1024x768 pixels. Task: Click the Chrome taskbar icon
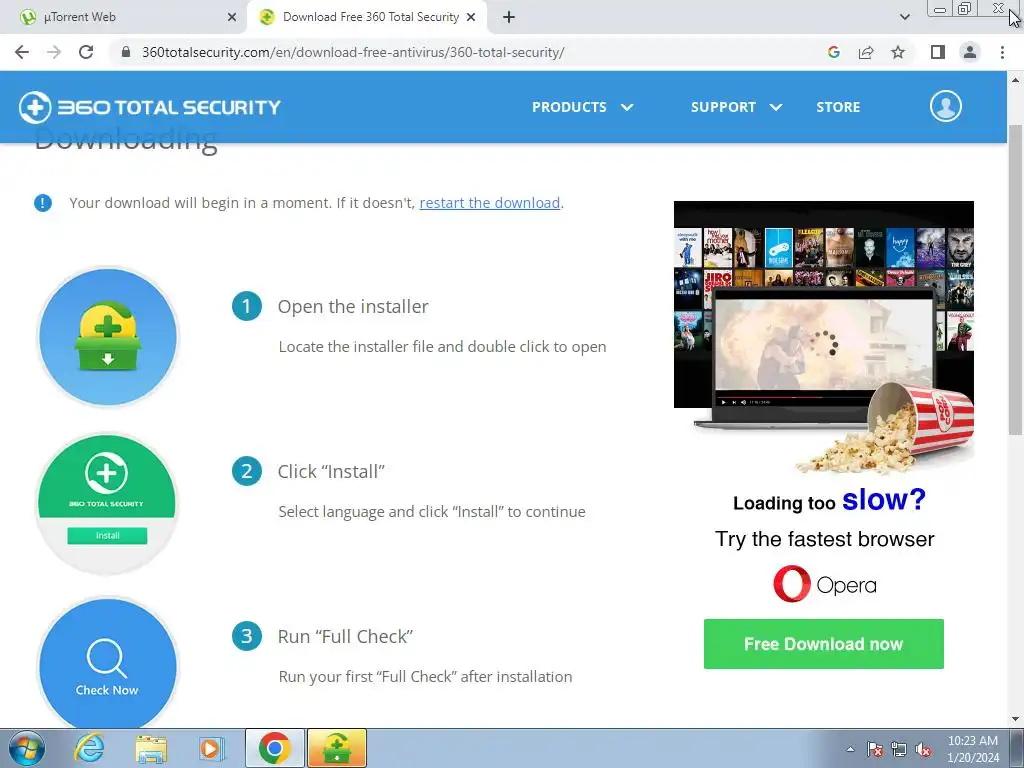coord(274,748)
